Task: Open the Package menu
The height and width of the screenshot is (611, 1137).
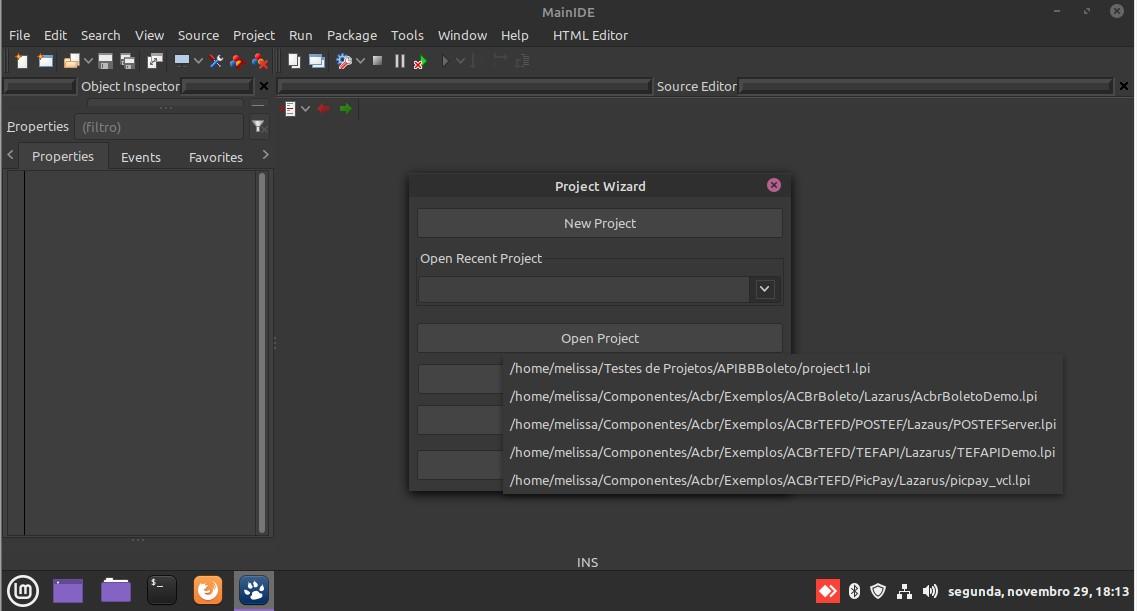Action: click(352, 36)
